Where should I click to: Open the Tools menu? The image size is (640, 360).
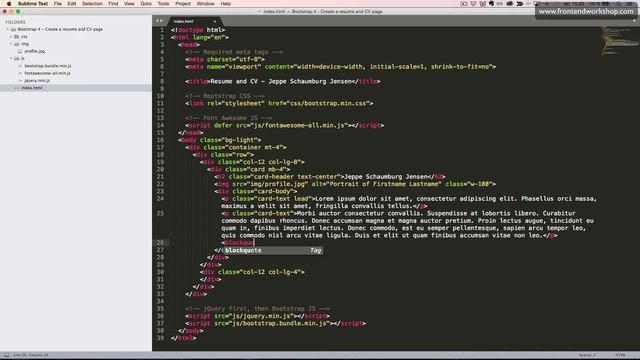point(163,4)
